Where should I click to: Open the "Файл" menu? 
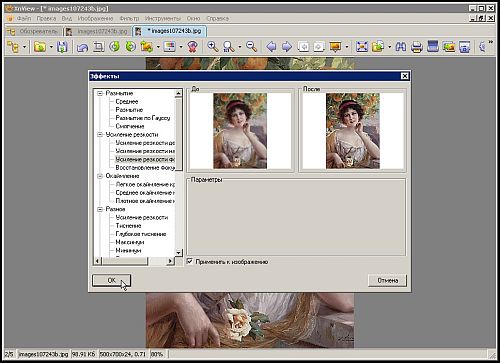[24, 18]
